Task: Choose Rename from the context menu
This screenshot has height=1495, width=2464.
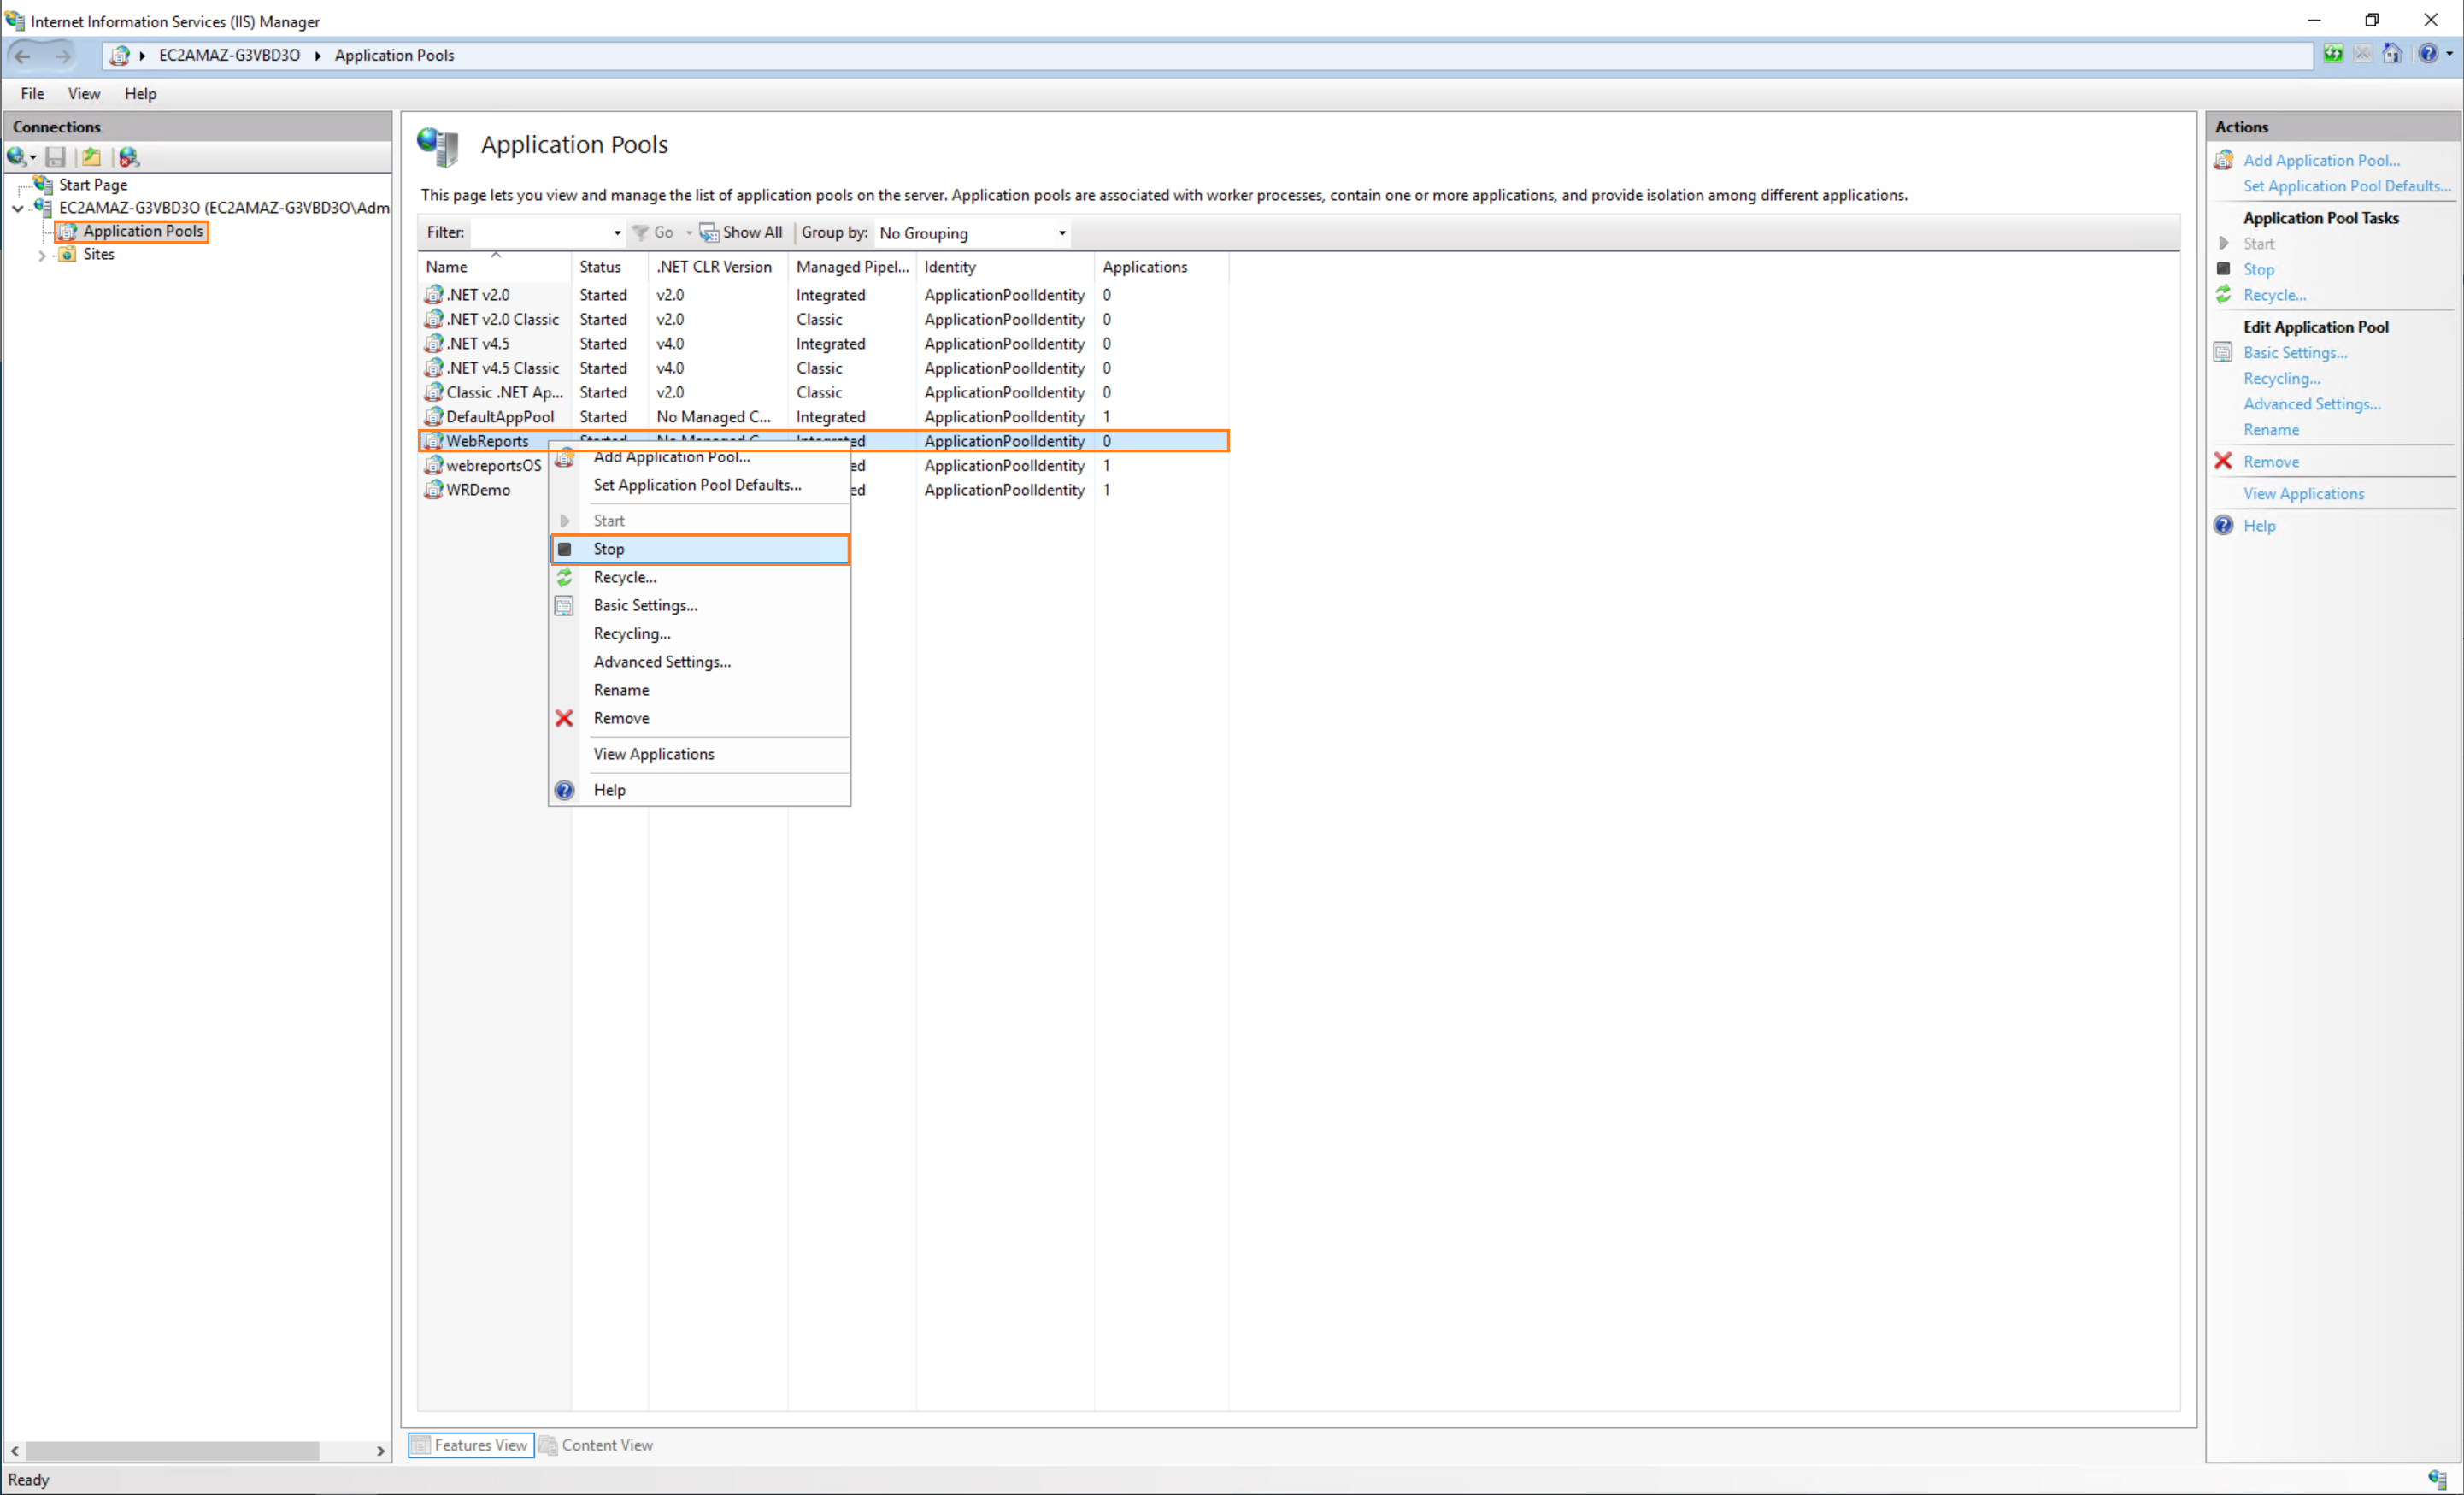Action: (700, 690)
